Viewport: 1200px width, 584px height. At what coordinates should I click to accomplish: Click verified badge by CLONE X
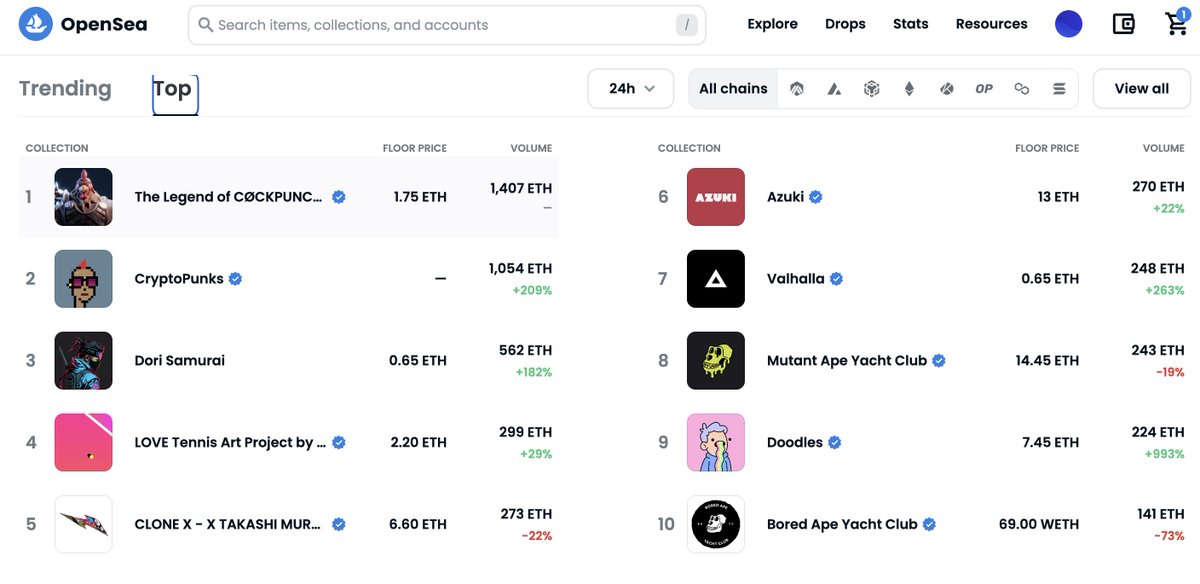[x=339, y=524]
